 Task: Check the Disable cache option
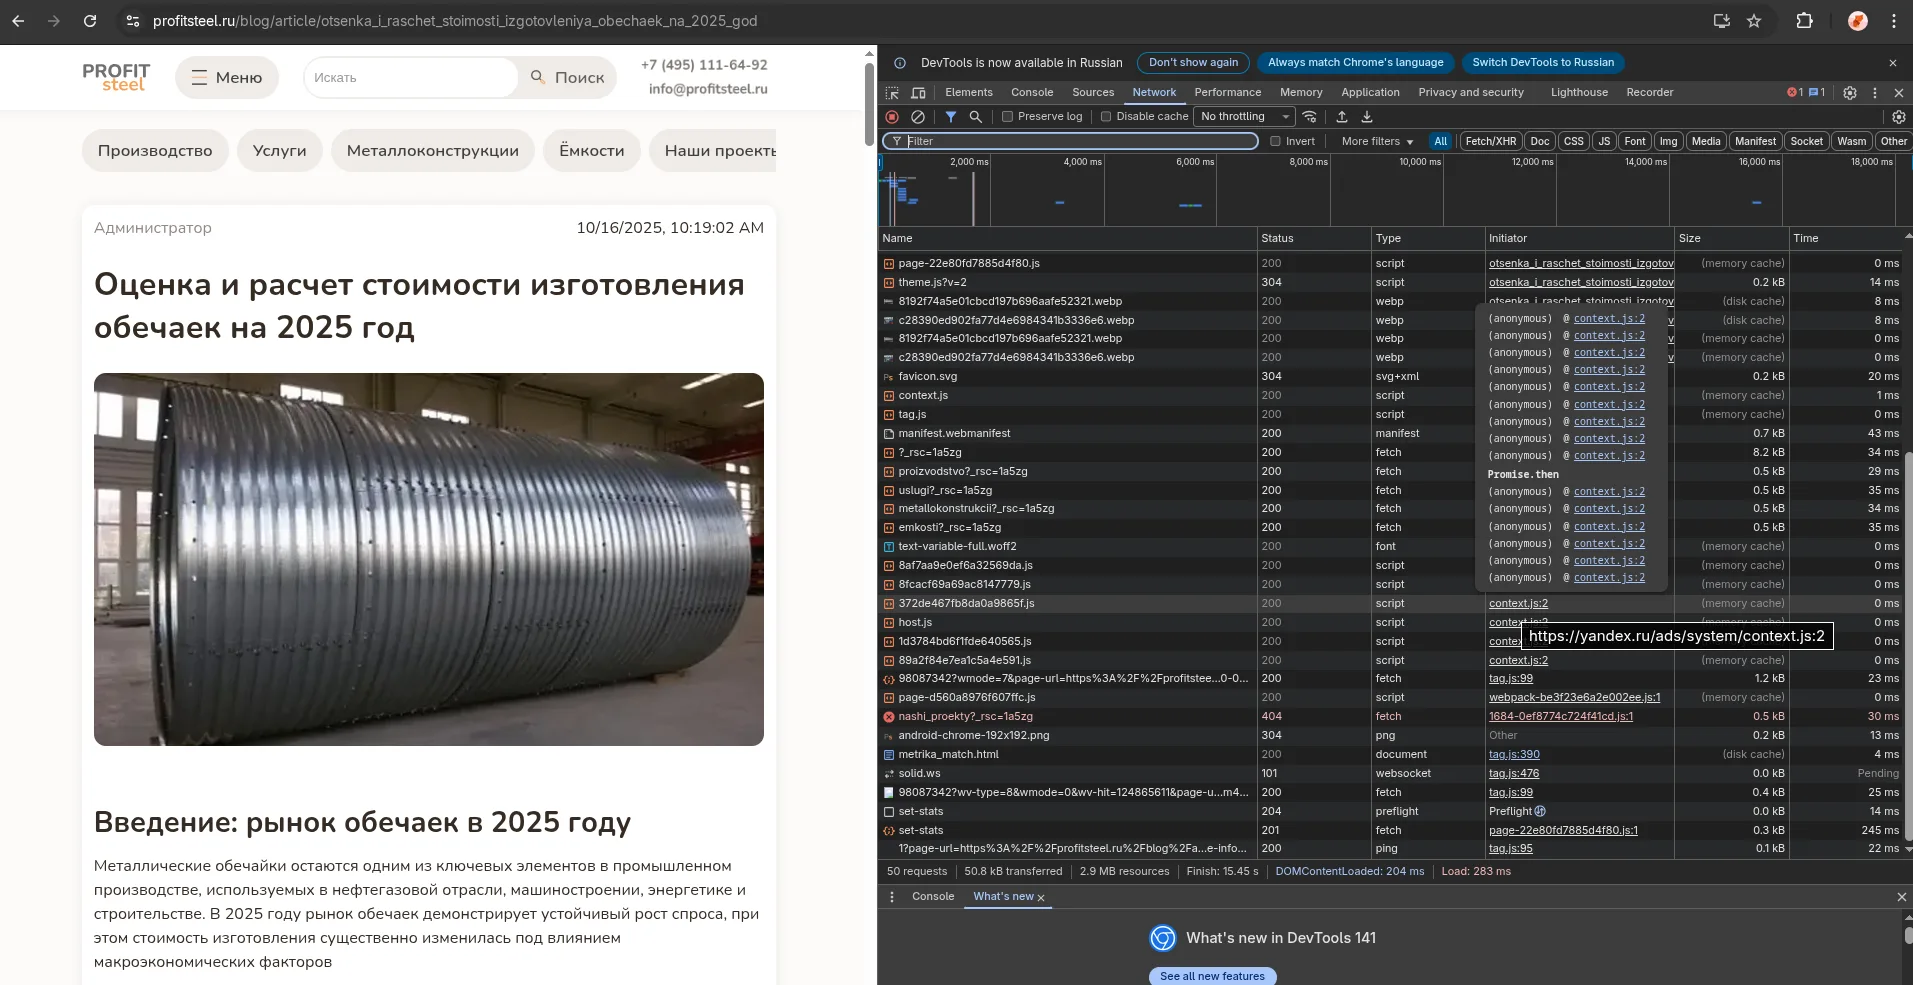(1106, 117)
